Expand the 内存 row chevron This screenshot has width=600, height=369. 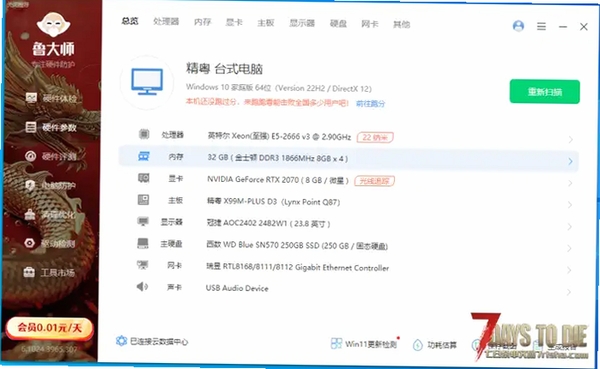pyautogui.click(x=570, y=161)
